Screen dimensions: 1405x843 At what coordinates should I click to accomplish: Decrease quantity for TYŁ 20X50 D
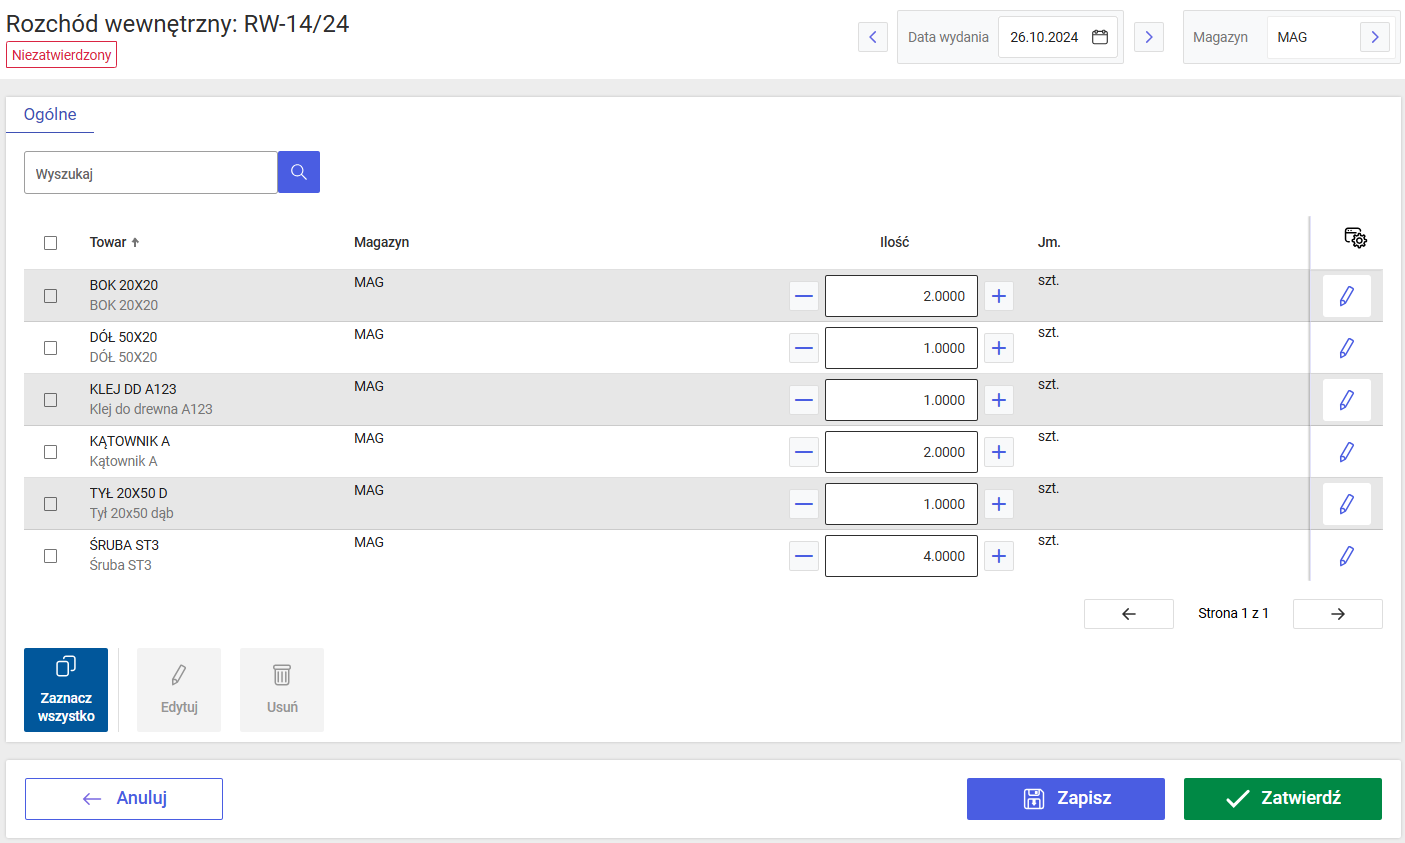[804, 504]
